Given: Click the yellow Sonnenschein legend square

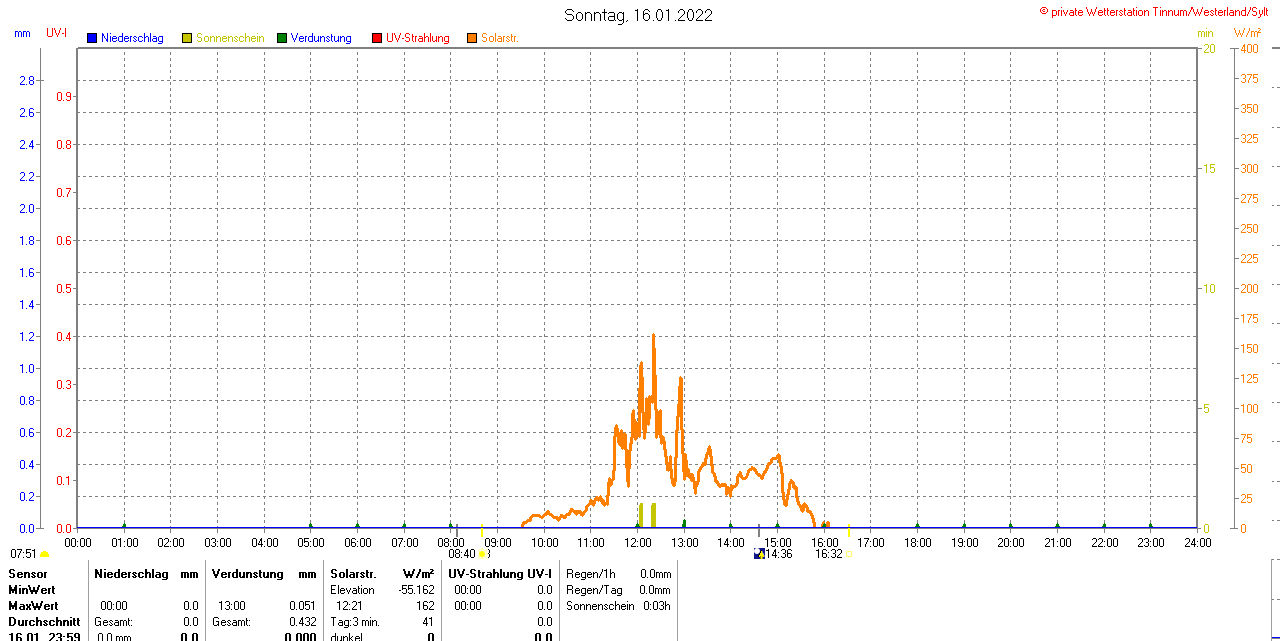Looking at the screenshot, I should (x=187, y=38).
